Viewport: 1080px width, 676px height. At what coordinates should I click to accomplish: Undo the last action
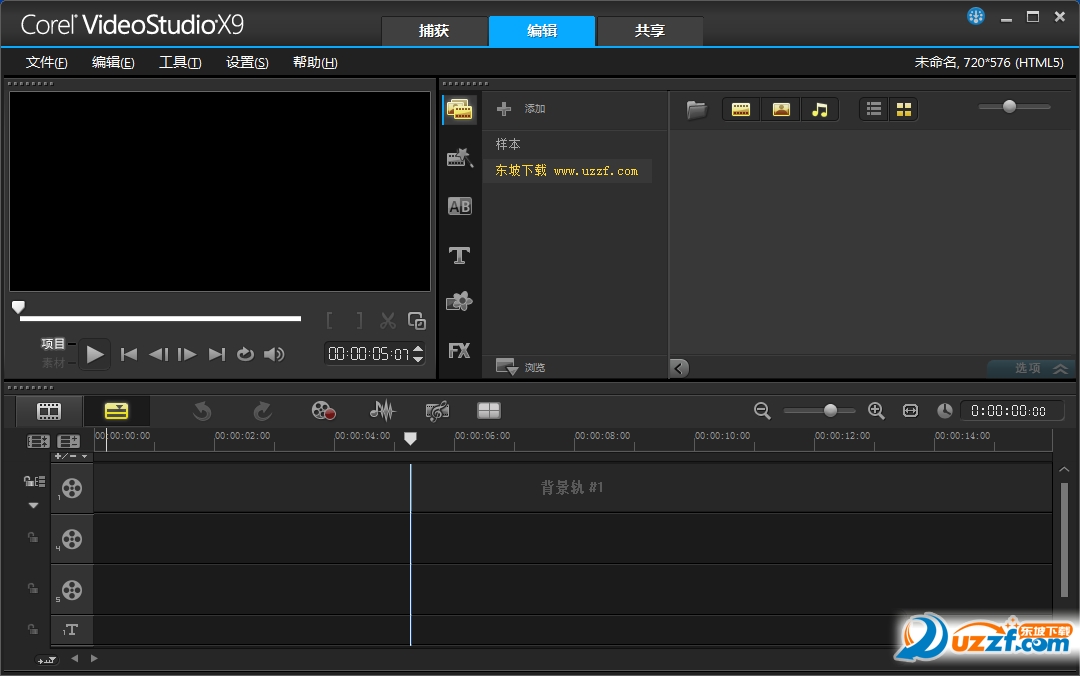[202, 411]
